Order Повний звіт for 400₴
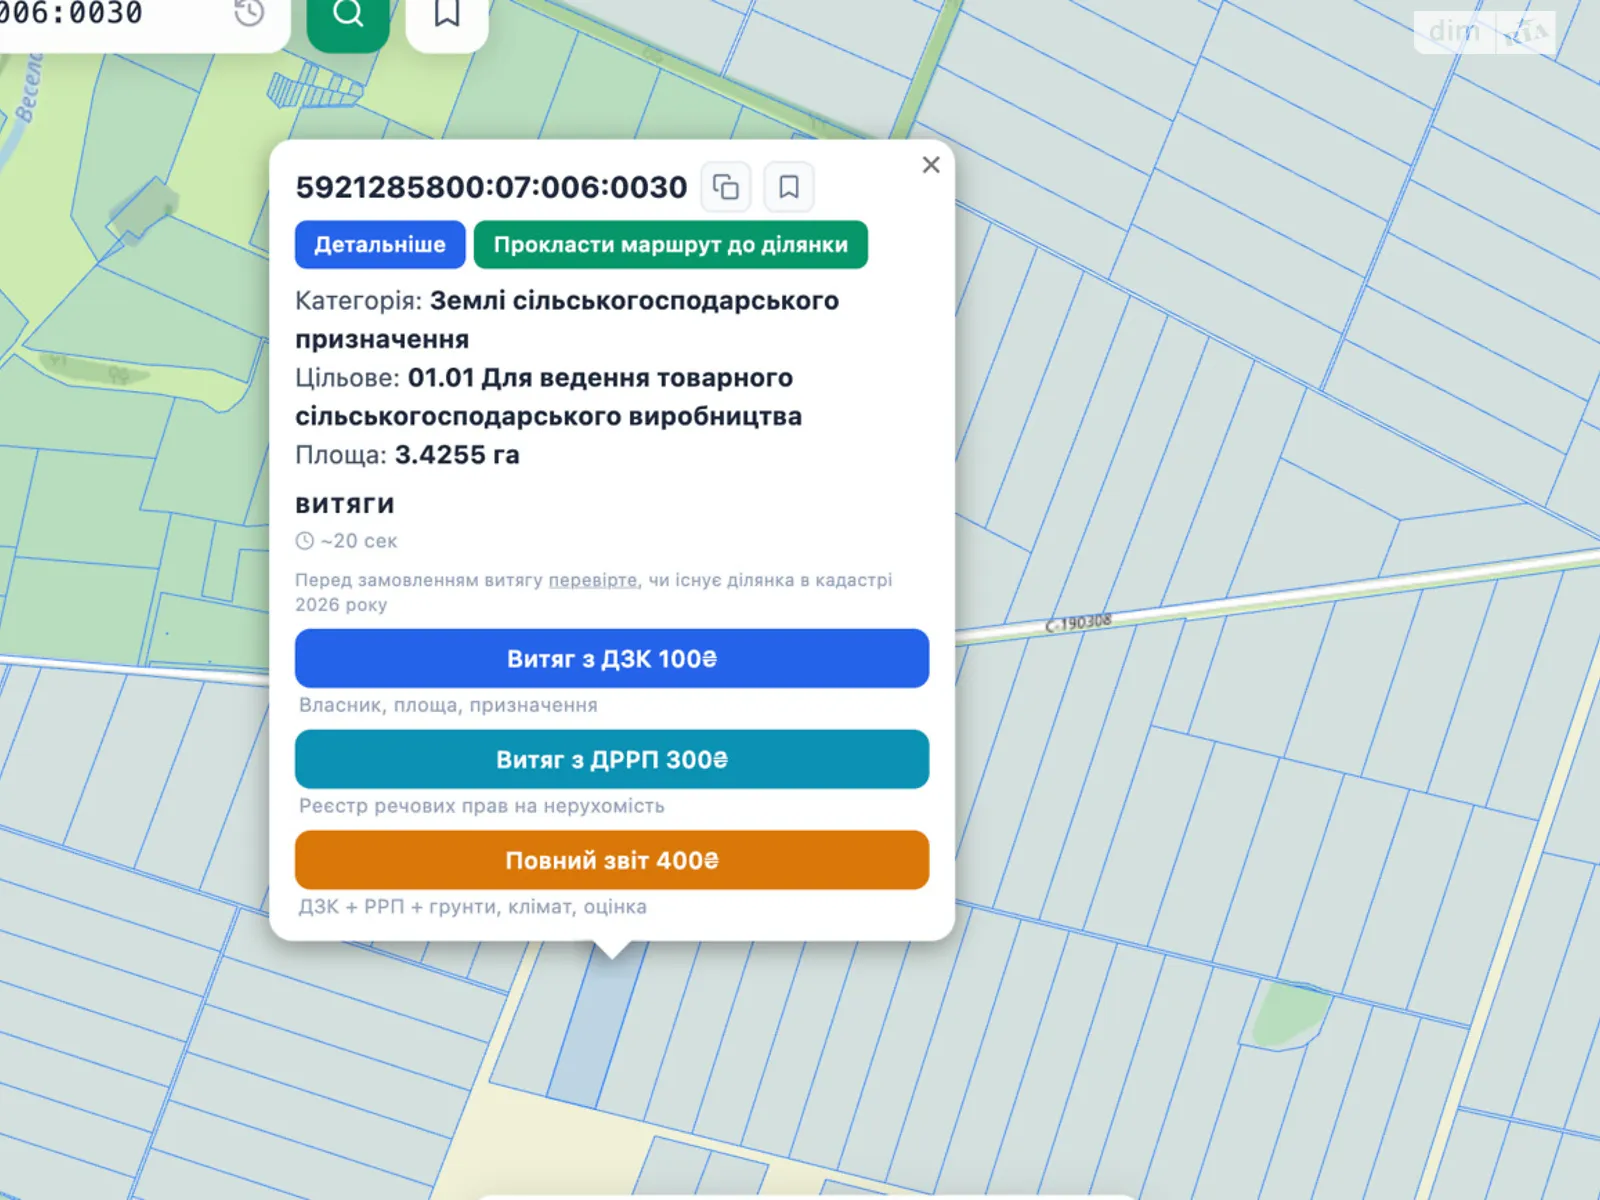The image size is (1600, 1200). pyautogui.click(x=612, y=860)
